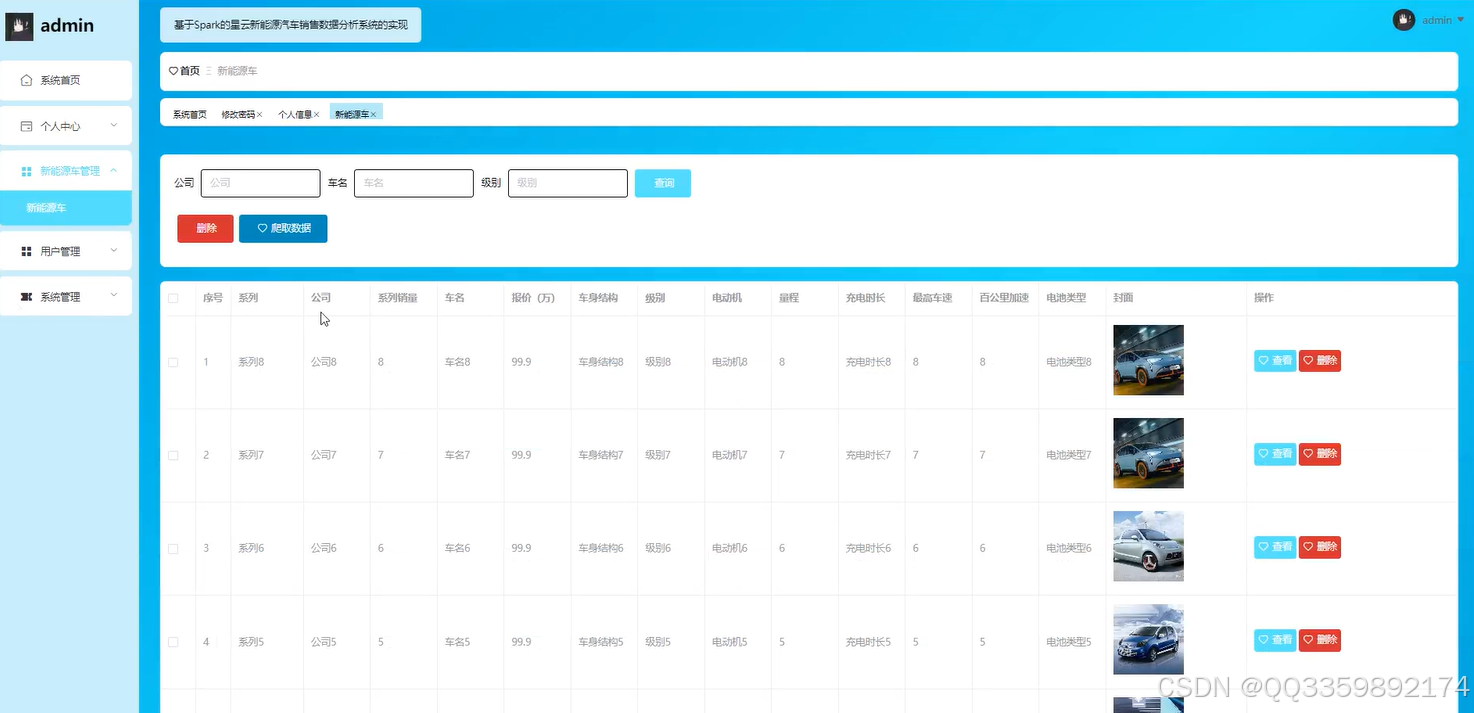Image resolution: width=1474 pixels, height=713 pixels.
Task: Switch to the 系统首页 tab
Action: [x=189, y=115]
